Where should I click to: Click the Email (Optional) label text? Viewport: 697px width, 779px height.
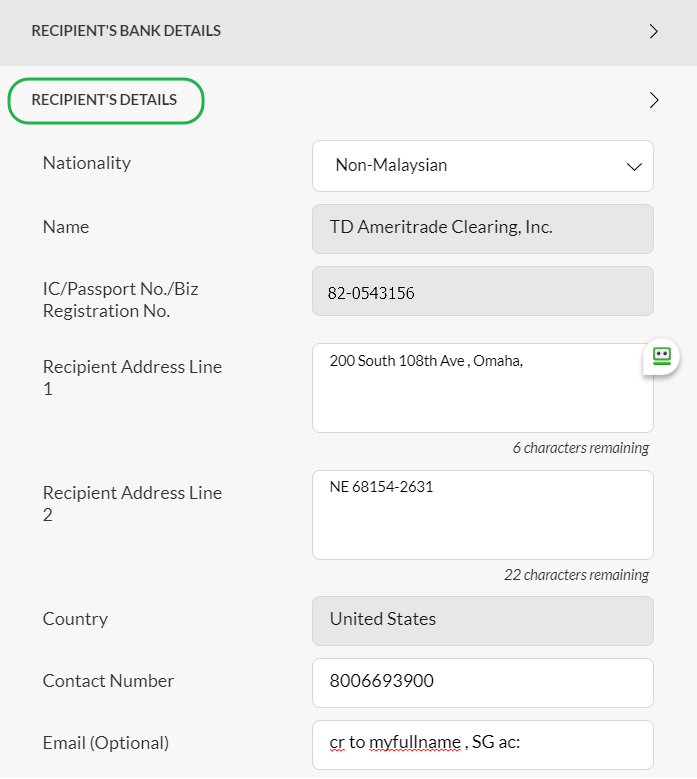106,743
